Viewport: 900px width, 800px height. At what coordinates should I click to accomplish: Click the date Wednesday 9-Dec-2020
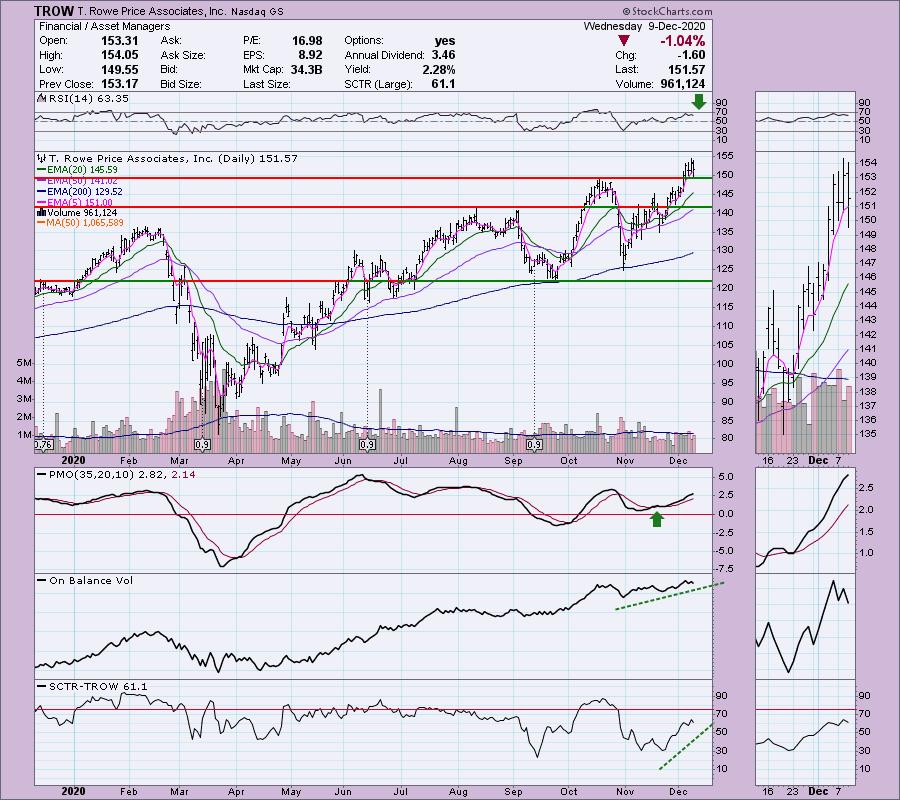click(645, 26)
